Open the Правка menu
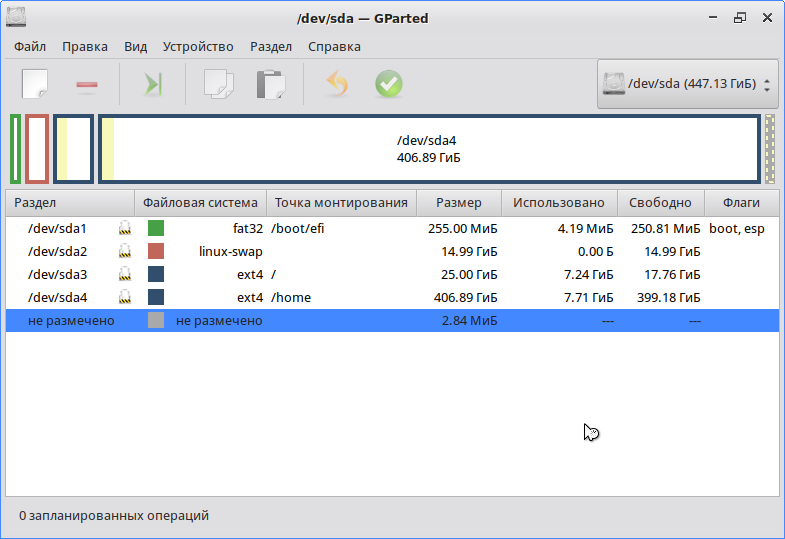This screenshot has height=539, width=785. point(85,47)
